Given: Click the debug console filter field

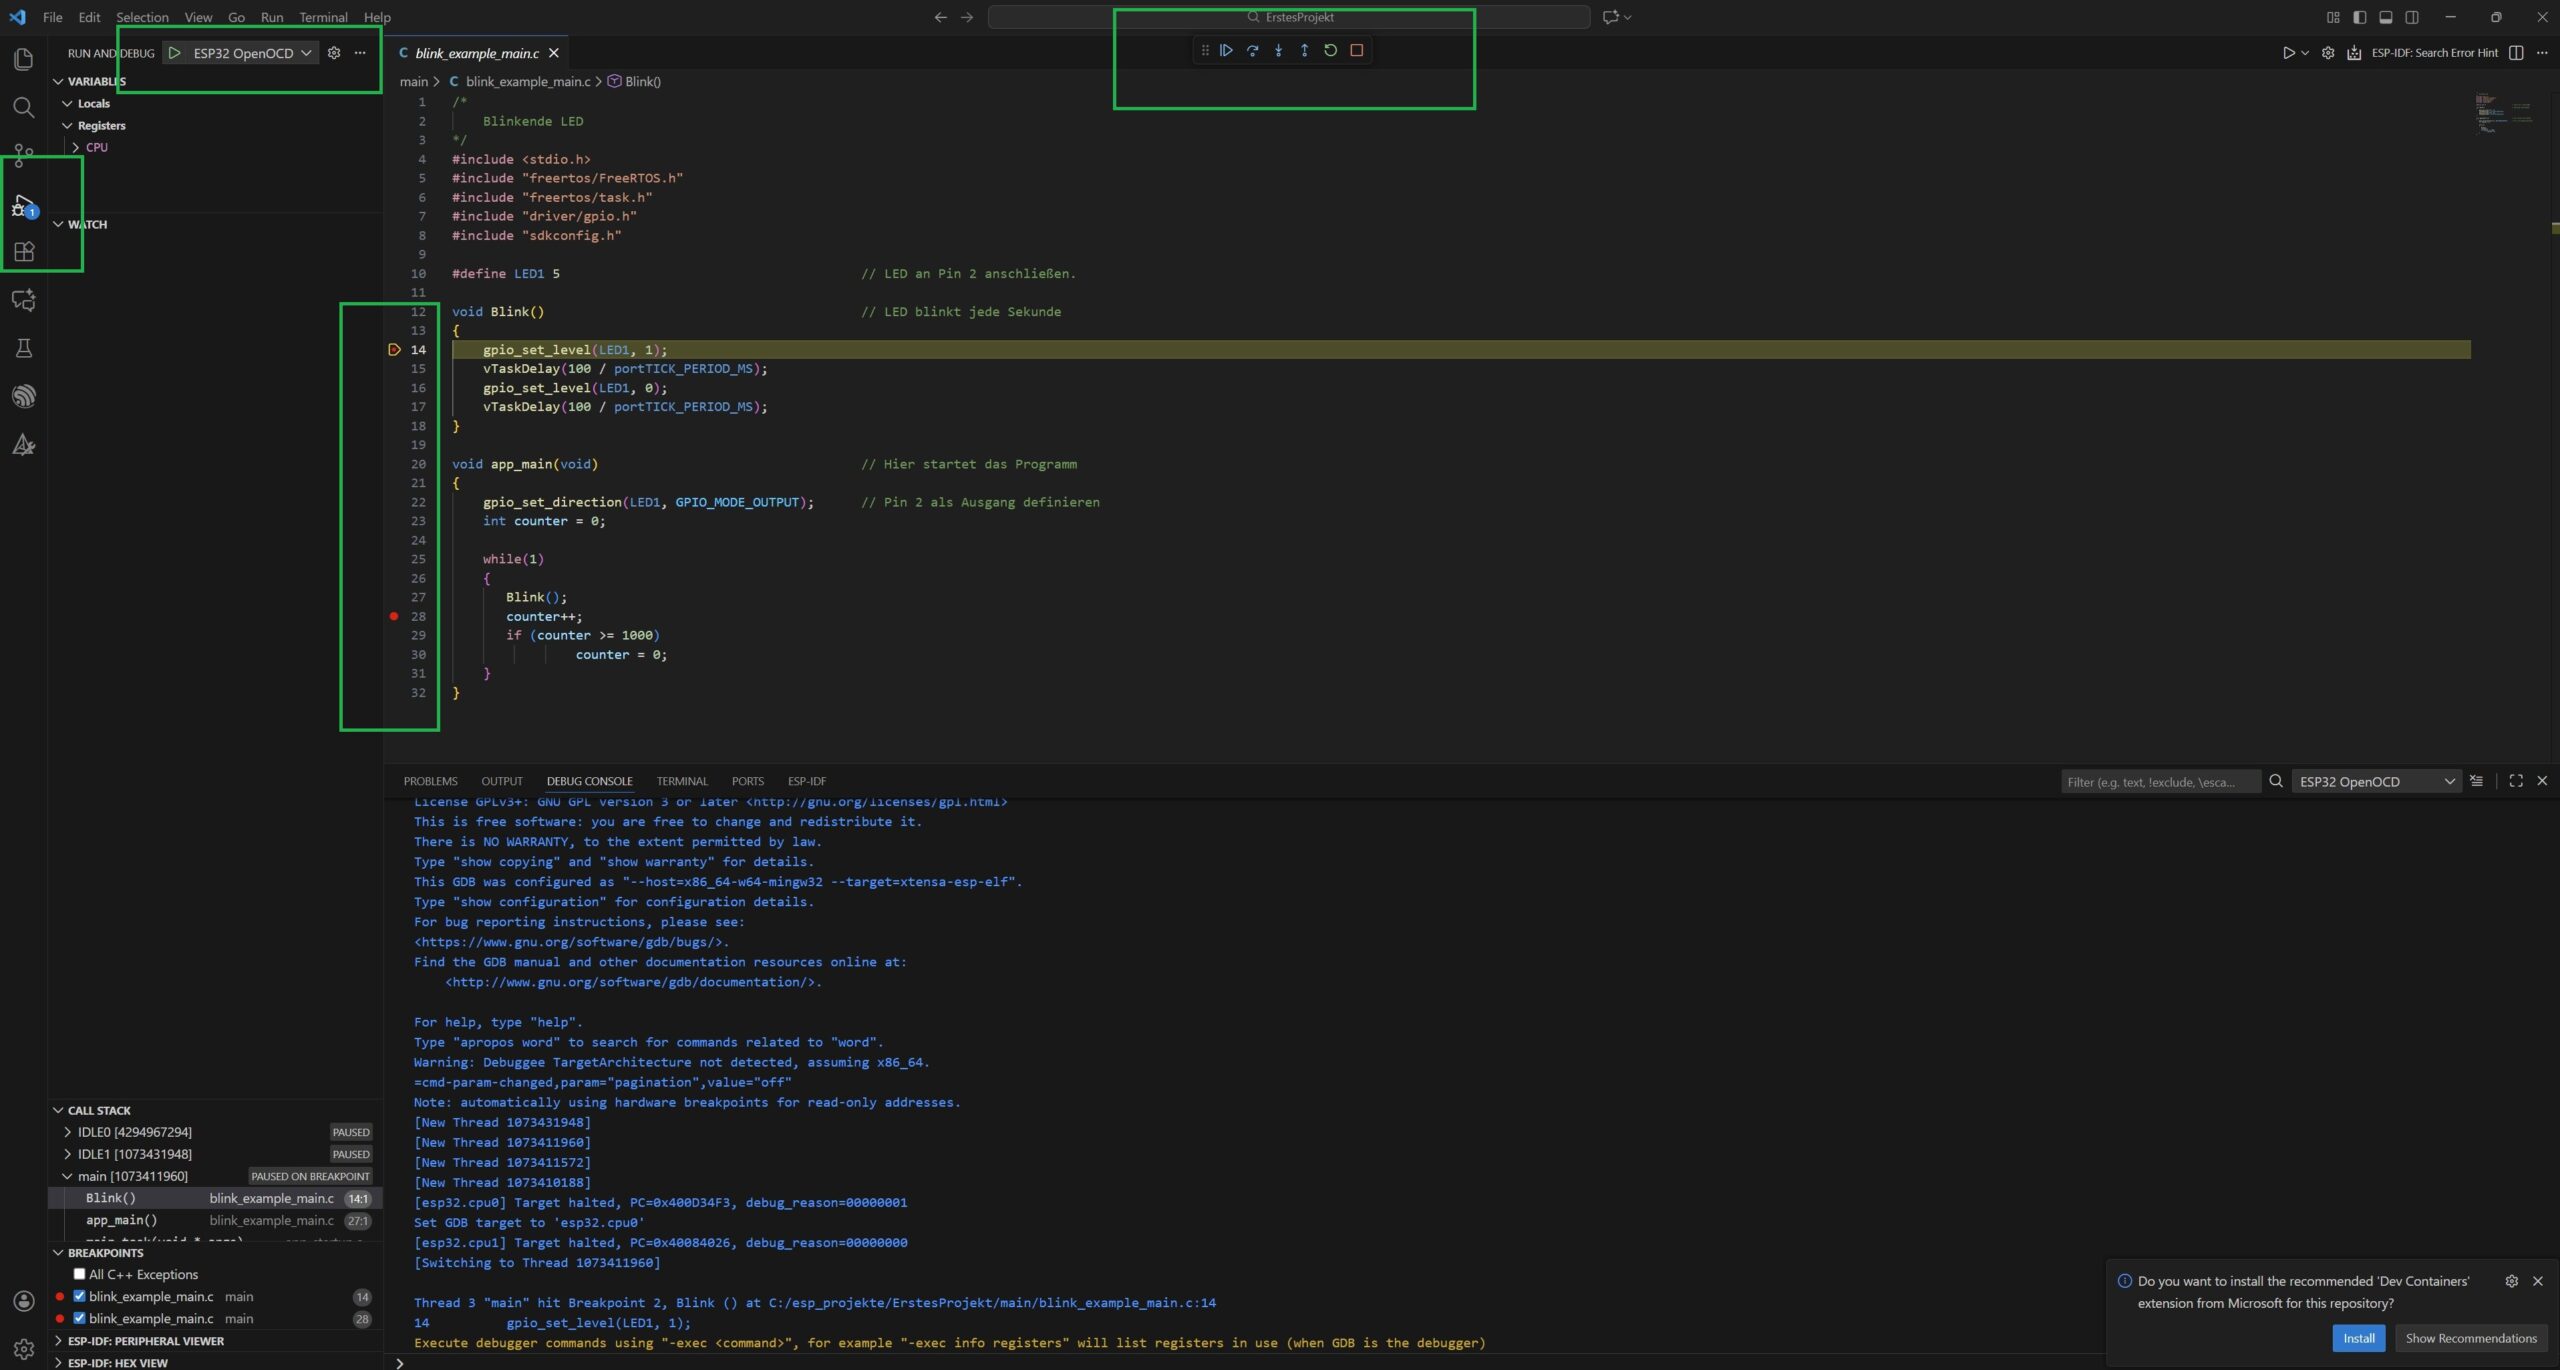Looking at the screenshot, I should [2158, 782].
